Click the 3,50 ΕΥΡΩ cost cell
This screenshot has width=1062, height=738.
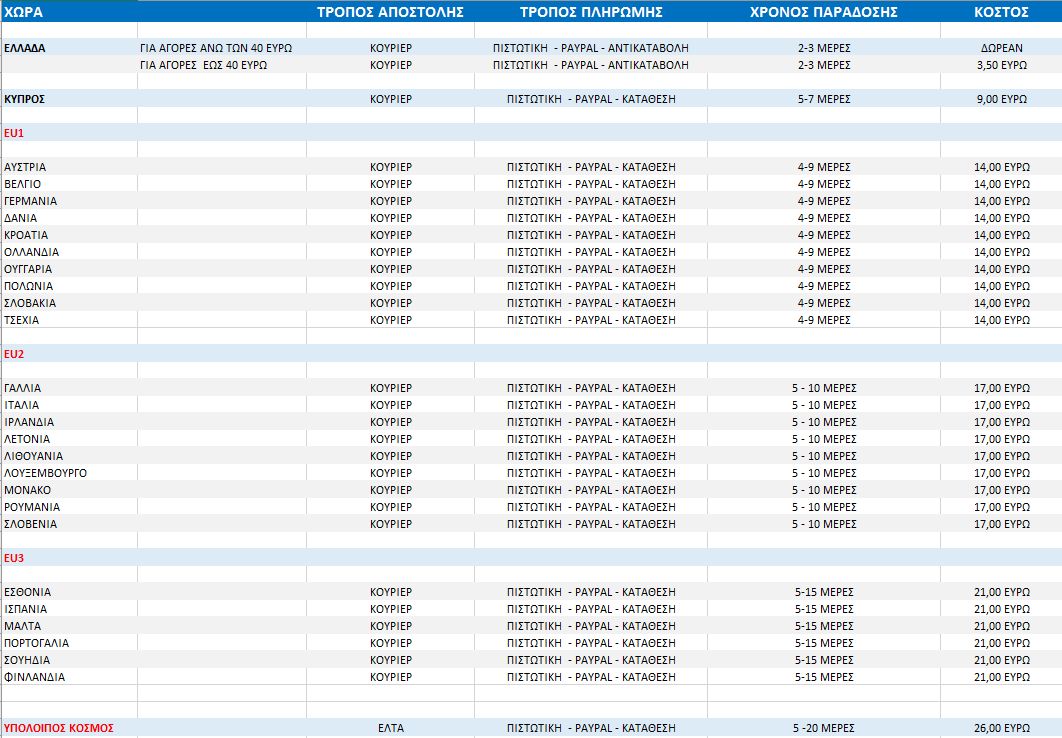(1002, 65)
